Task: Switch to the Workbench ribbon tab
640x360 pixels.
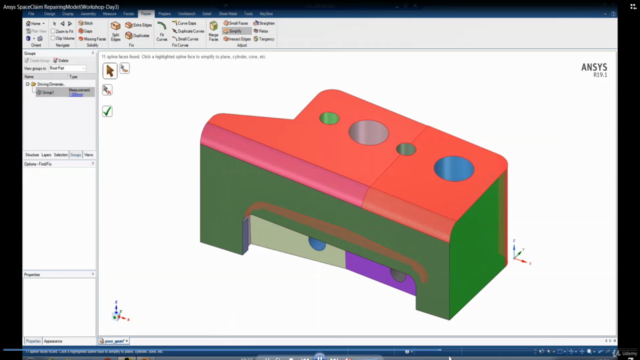Action: pyautogui.click(x=187, y=14)
